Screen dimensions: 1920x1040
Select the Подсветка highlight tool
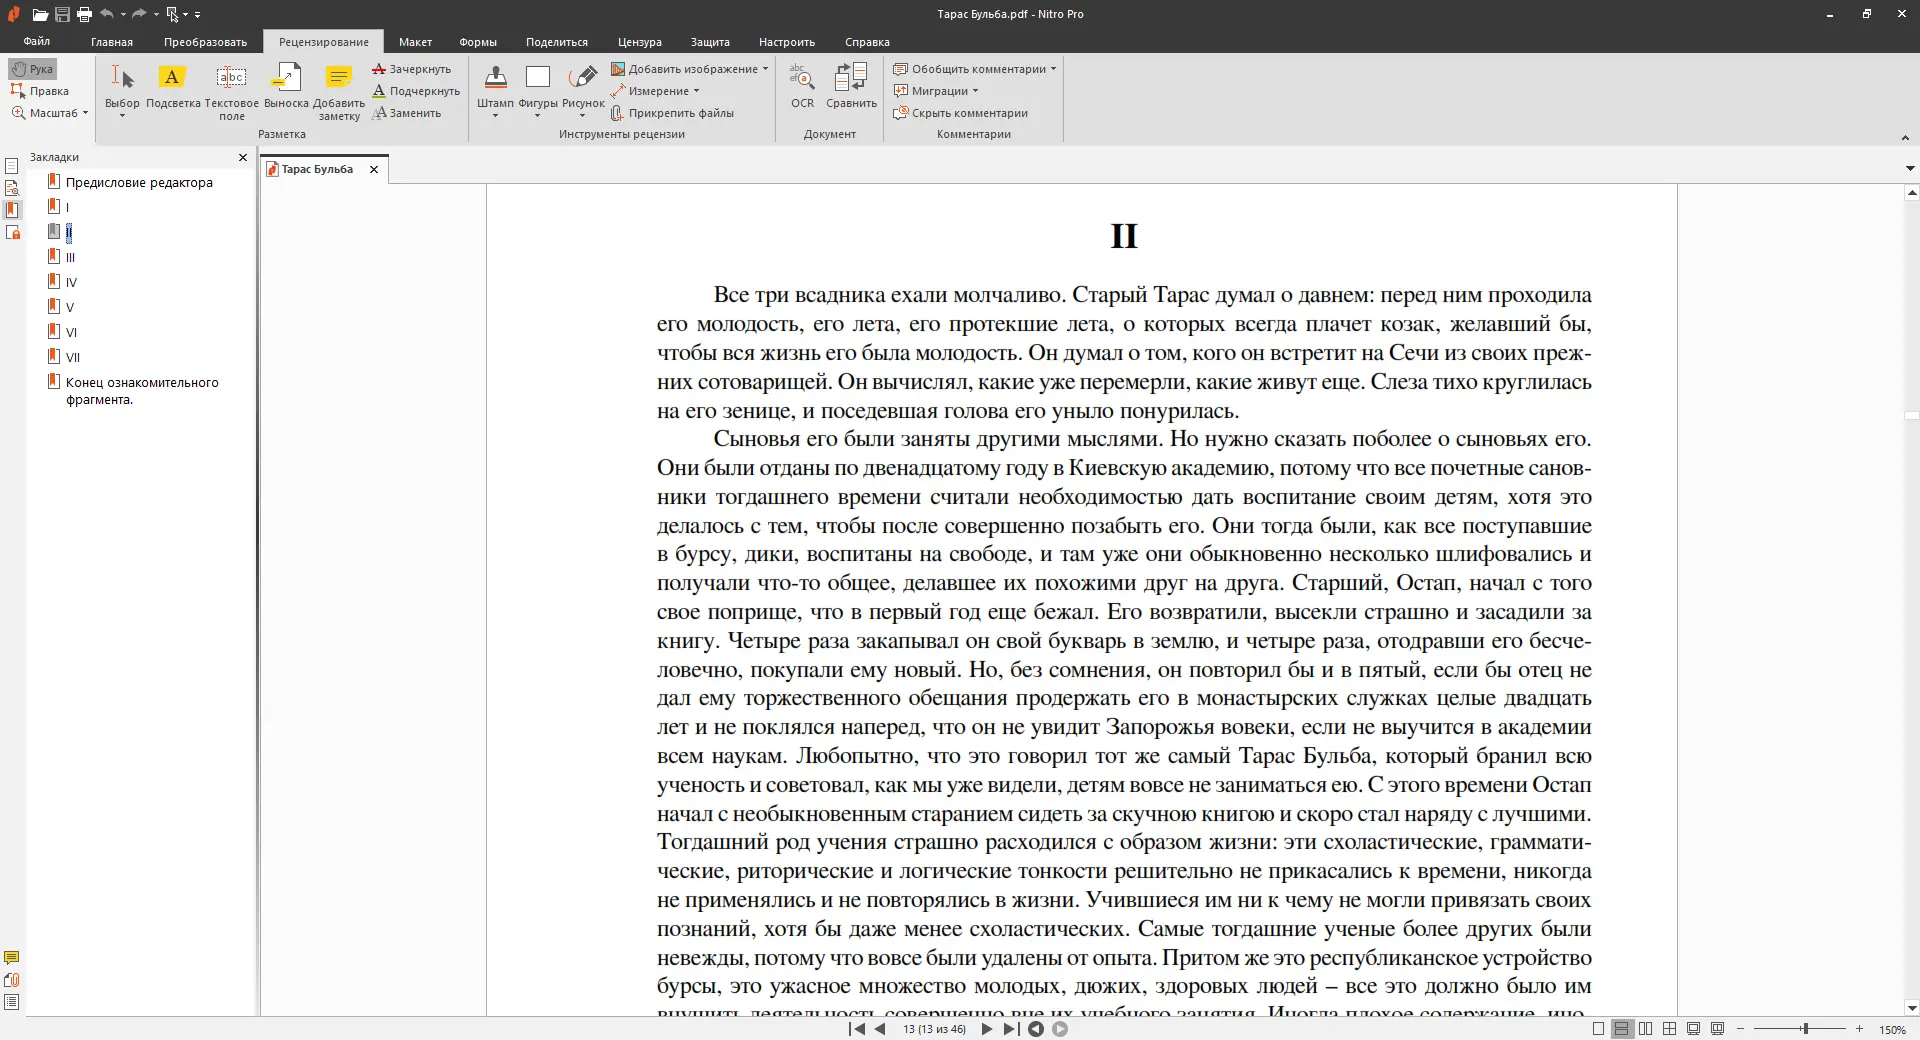click(172, 87)
